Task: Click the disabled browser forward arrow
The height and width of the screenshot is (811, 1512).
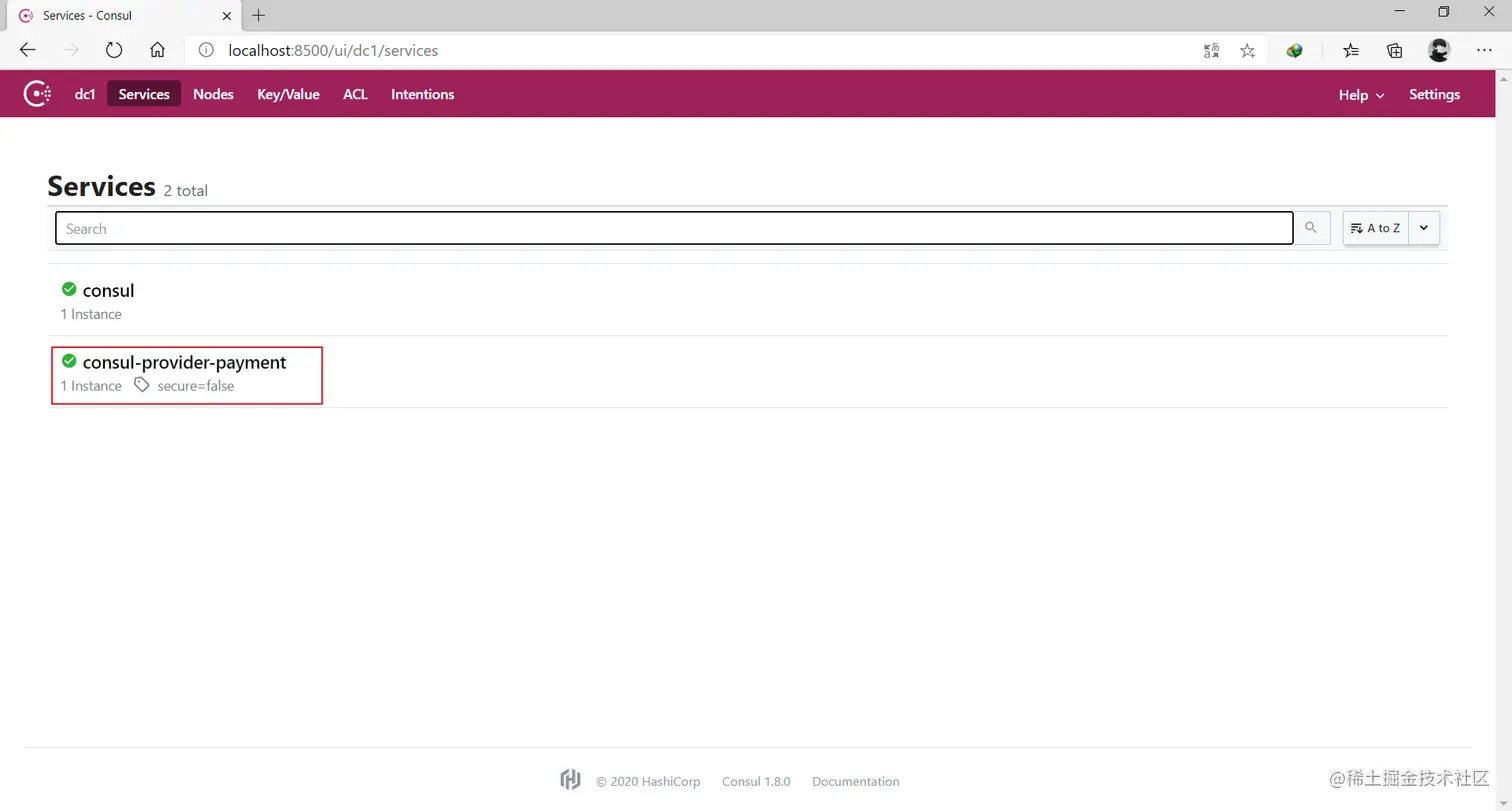Action: (x=71, y=50)
